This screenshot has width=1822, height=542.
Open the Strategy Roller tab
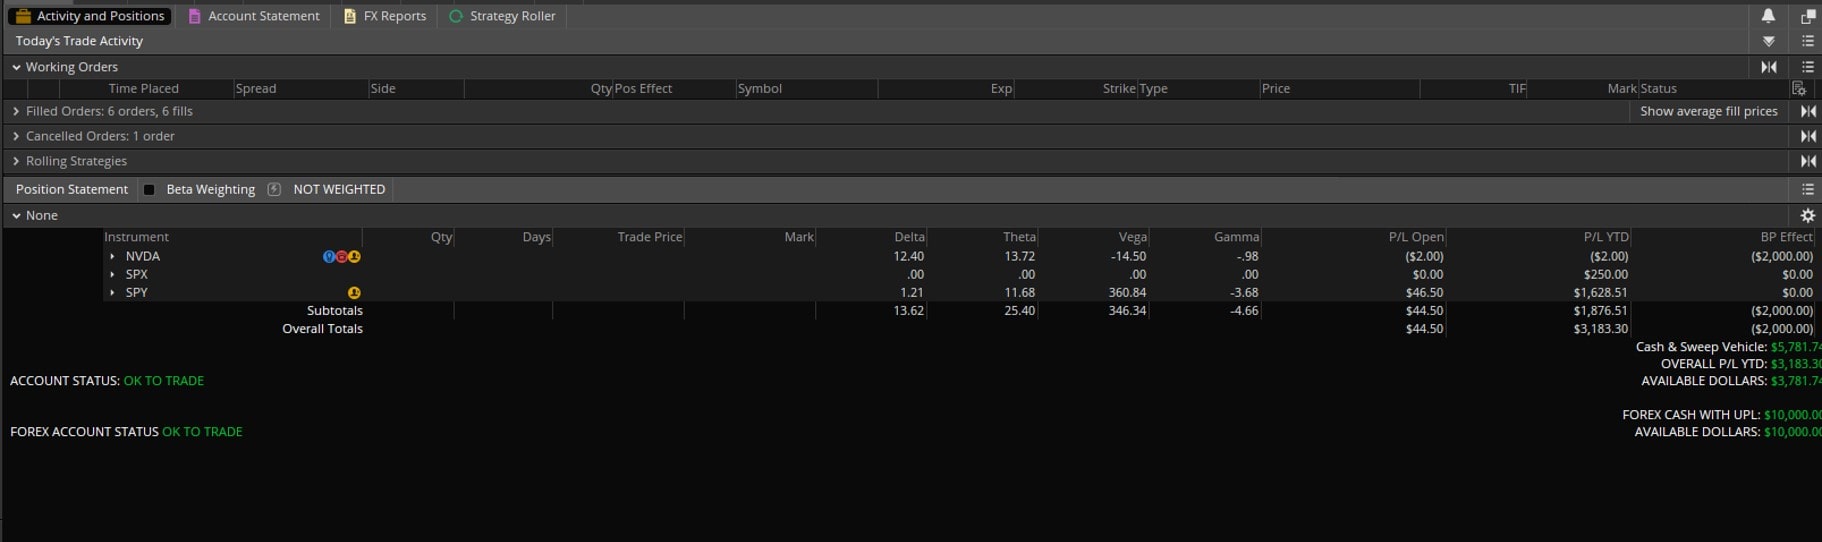(502, 16)
